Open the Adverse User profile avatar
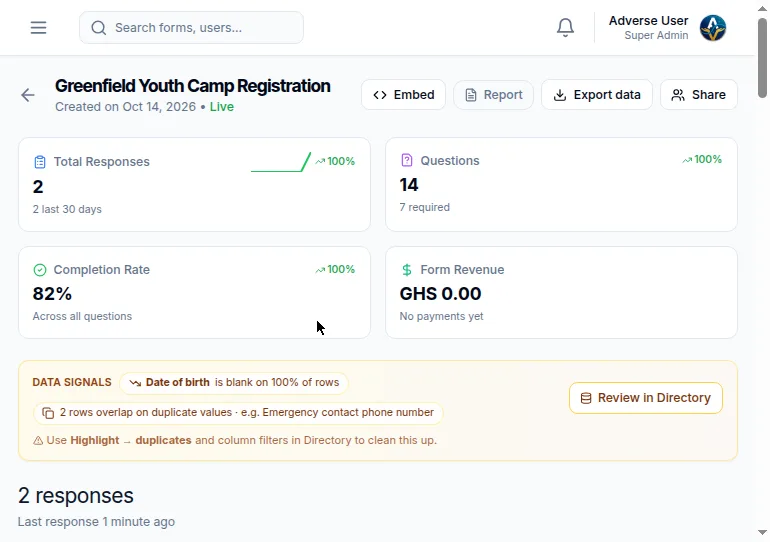Viewport: 770px width, 542px height. click(713, 27)
